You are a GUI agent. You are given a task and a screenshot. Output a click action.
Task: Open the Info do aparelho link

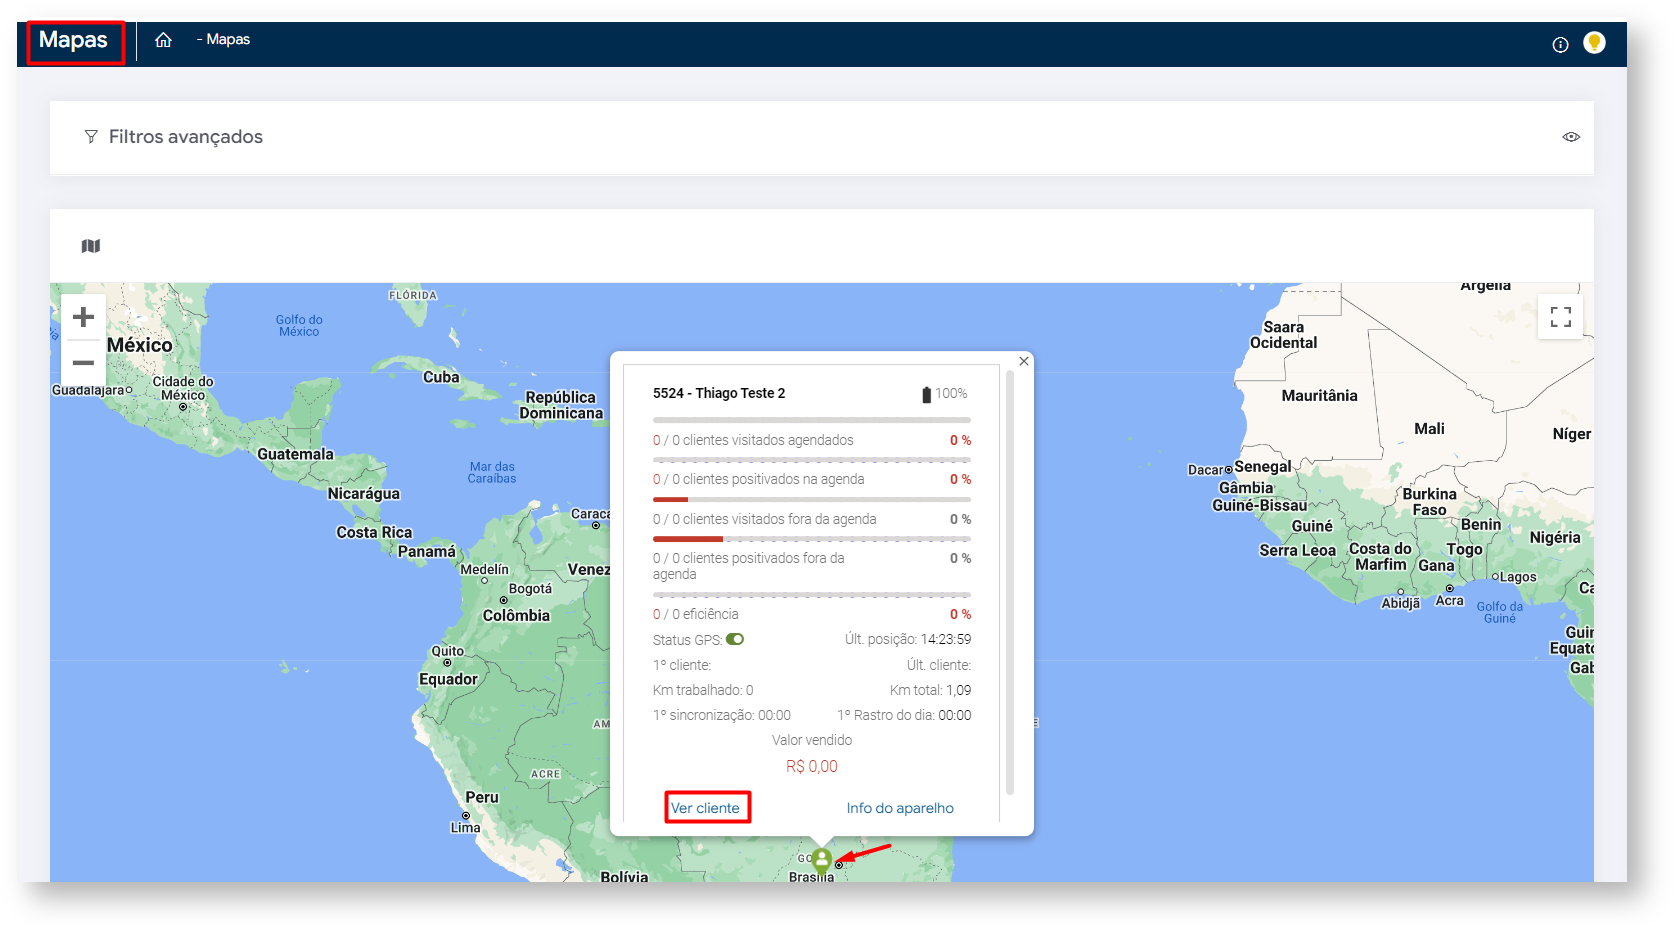[x=899, y=808]
